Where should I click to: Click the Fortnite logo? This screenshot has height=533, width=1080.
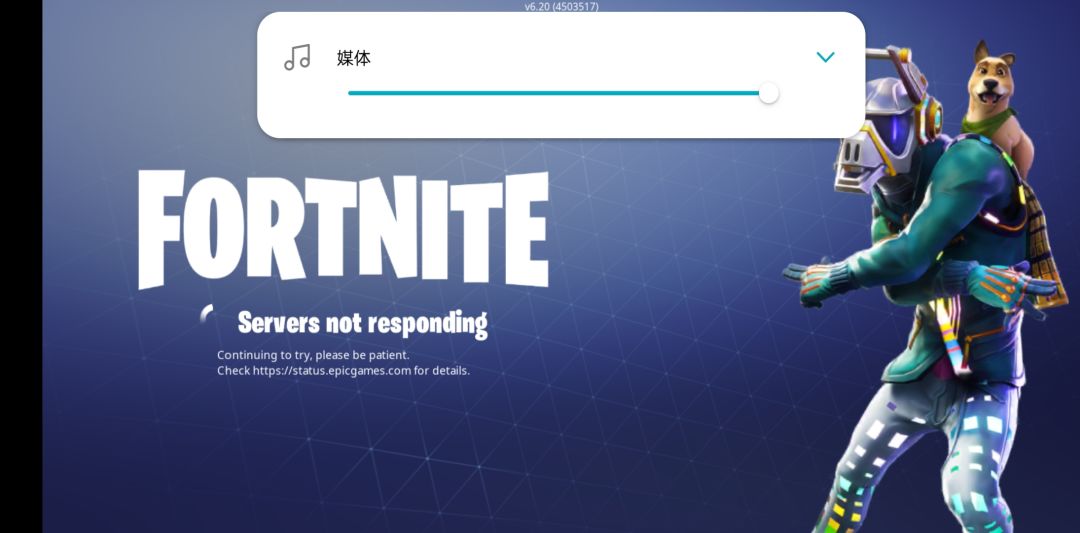click(343, 229)
